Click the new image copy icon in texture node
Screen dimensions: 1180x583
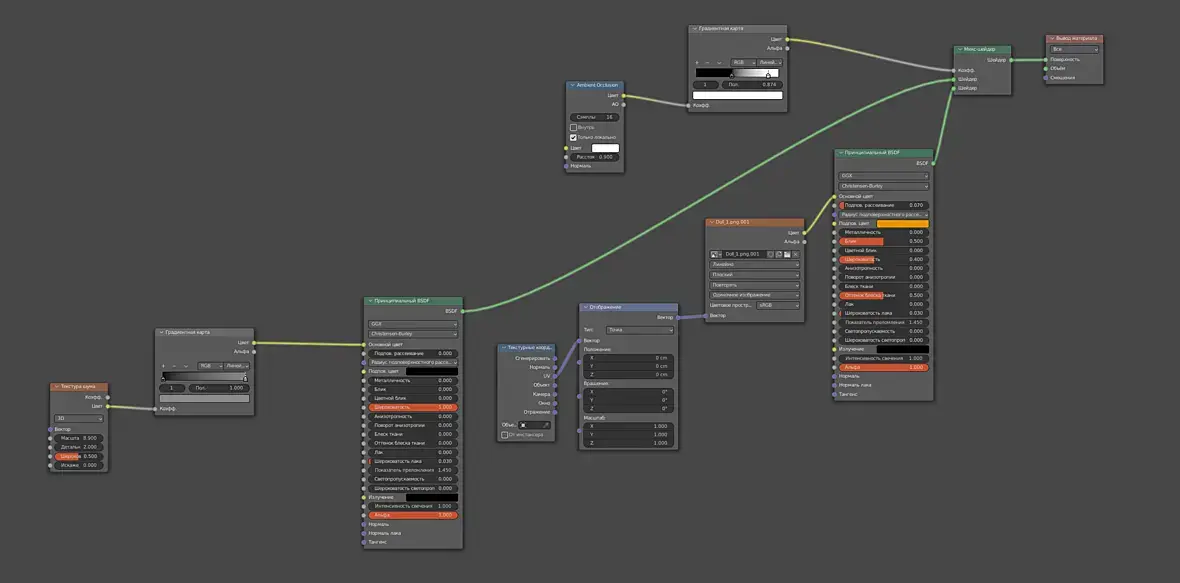(779, 254)
